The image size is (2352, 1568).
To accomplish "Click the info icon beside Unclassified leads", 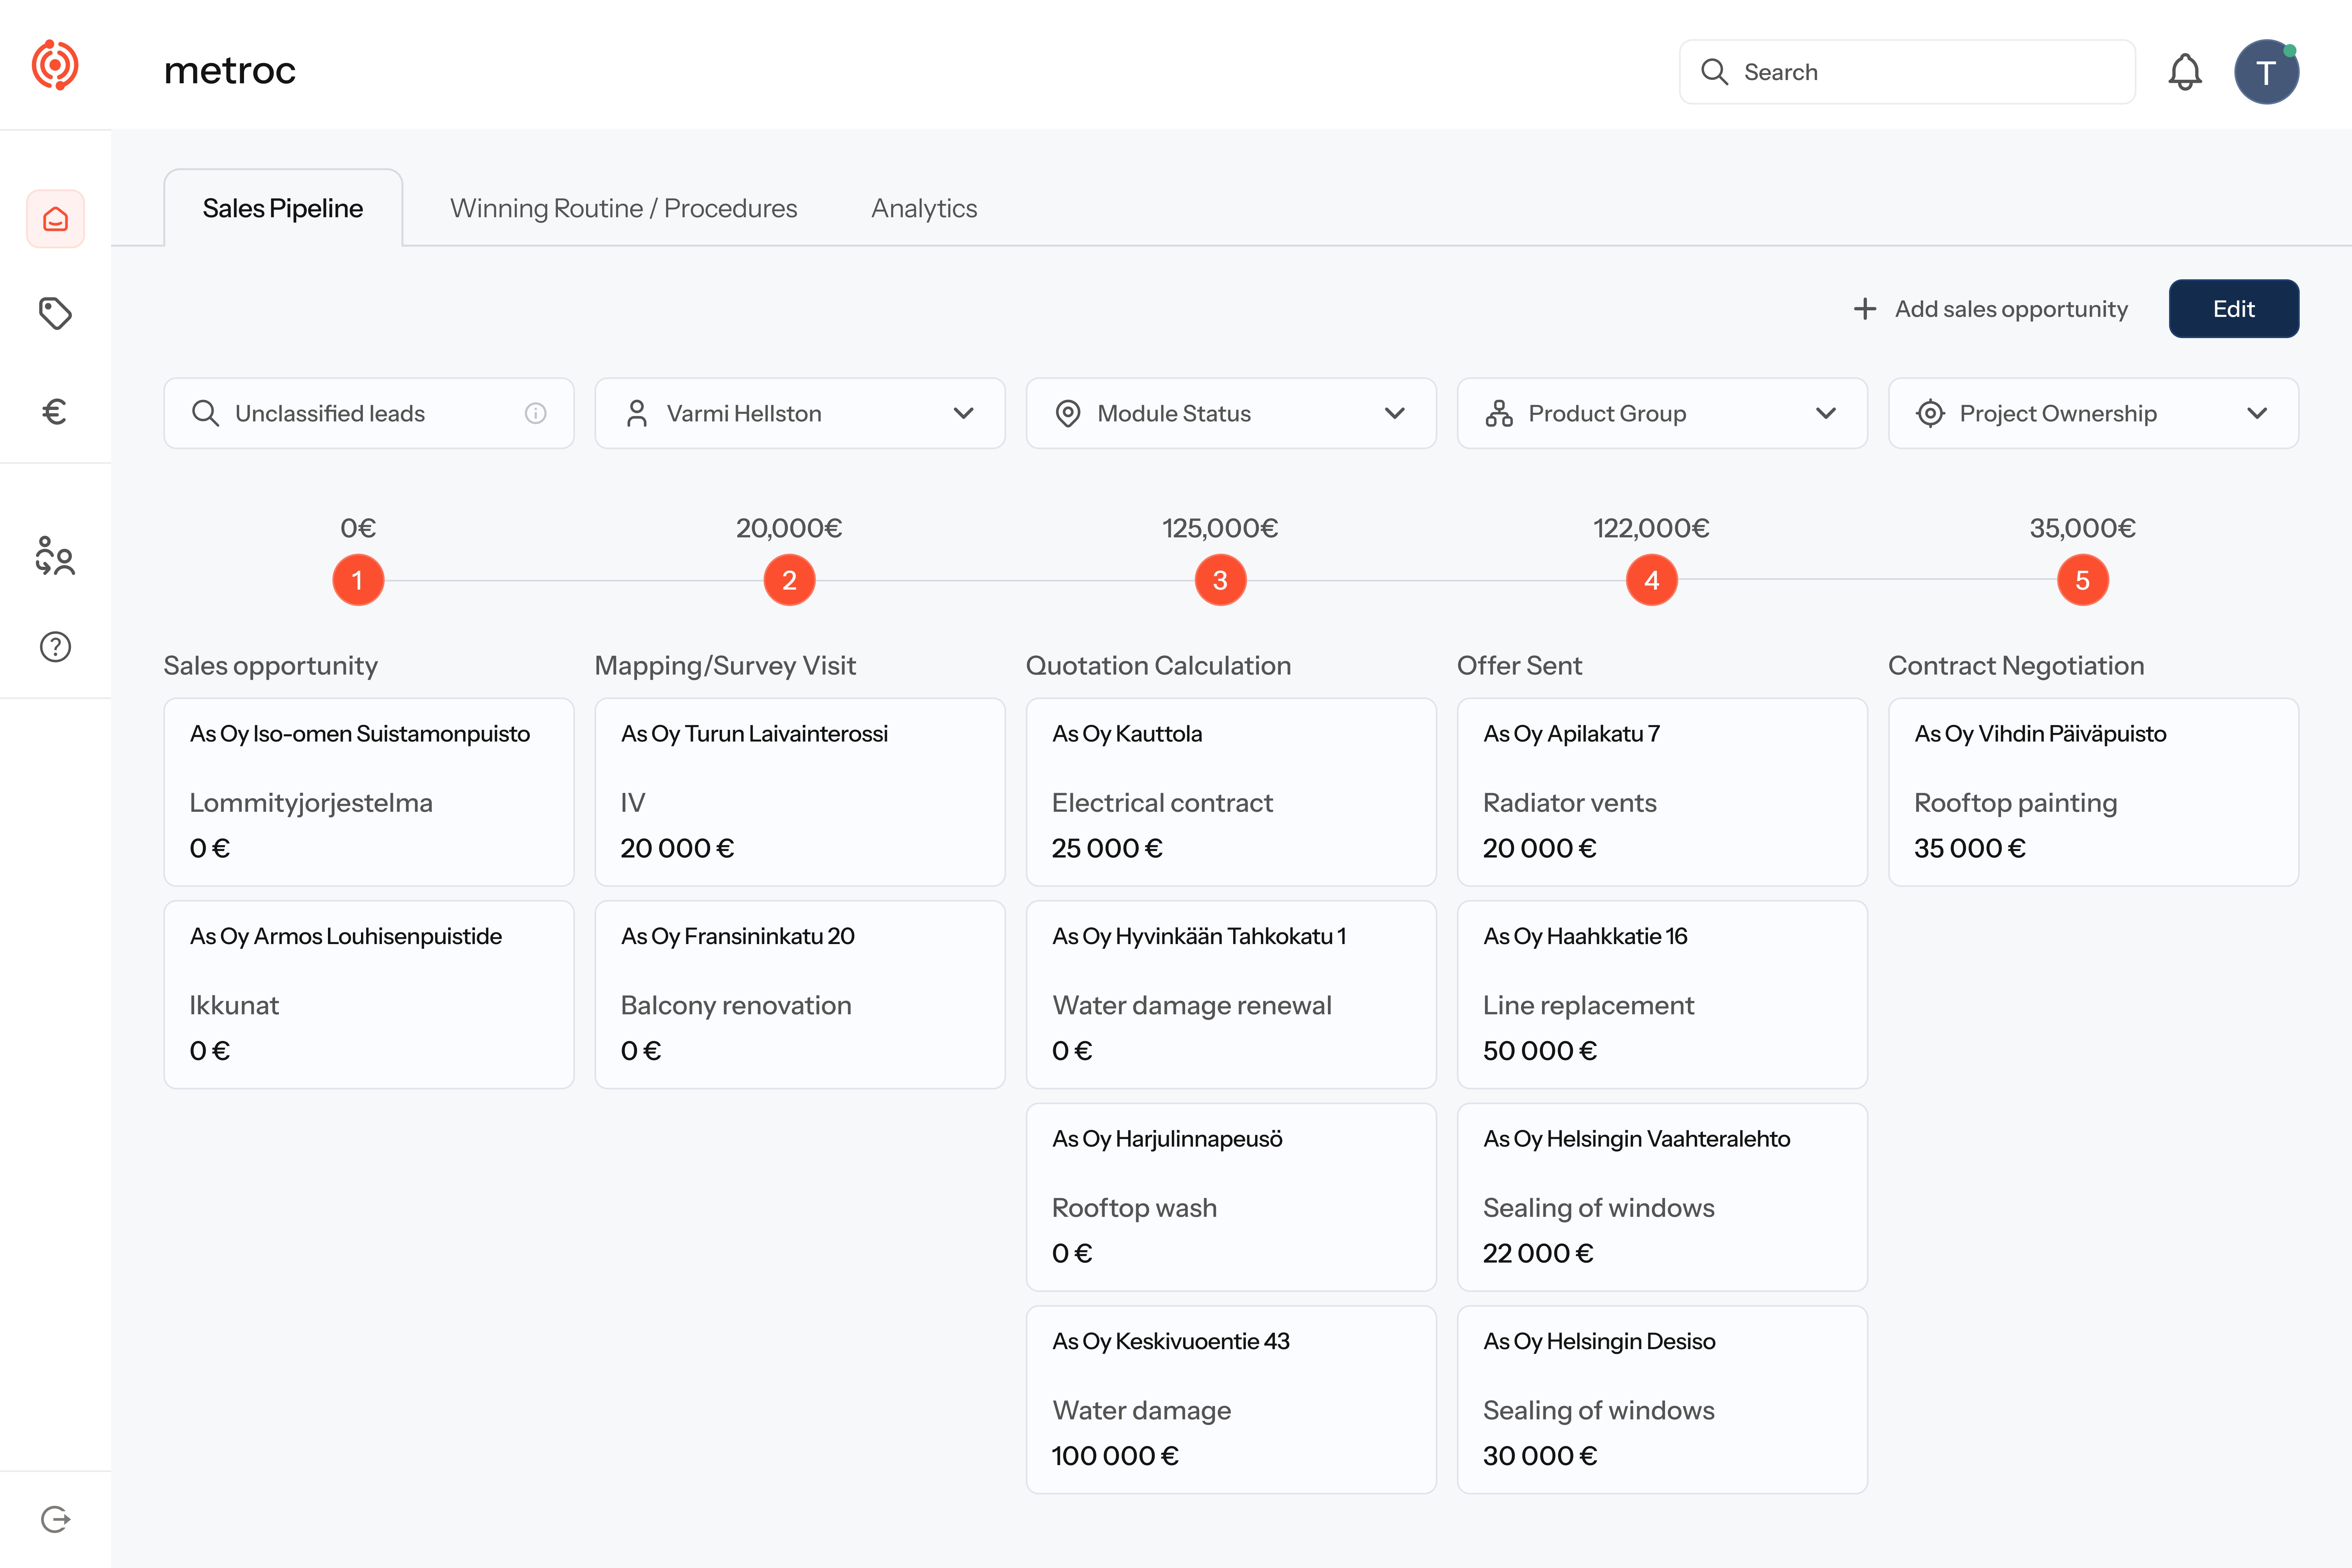I will pyautogui.click(x=536, y=413).
